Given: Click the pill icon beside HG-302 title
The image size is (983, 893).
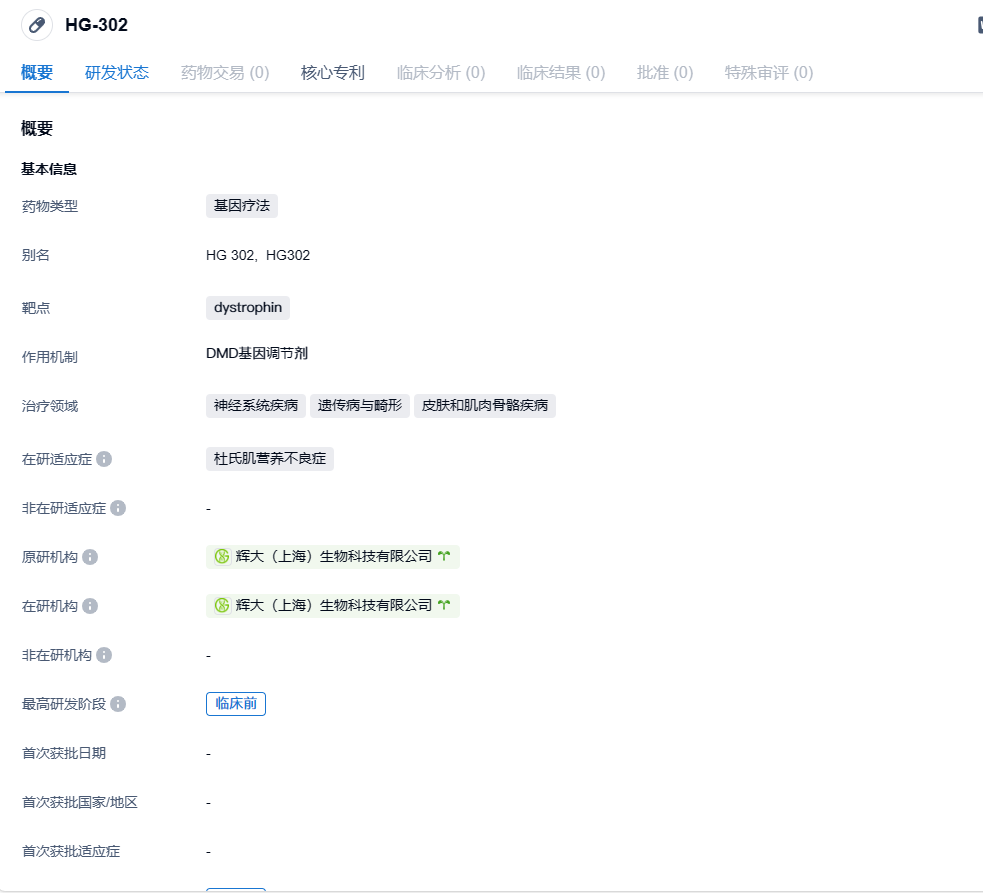Looking at the screenshot, I should point(37,25).
